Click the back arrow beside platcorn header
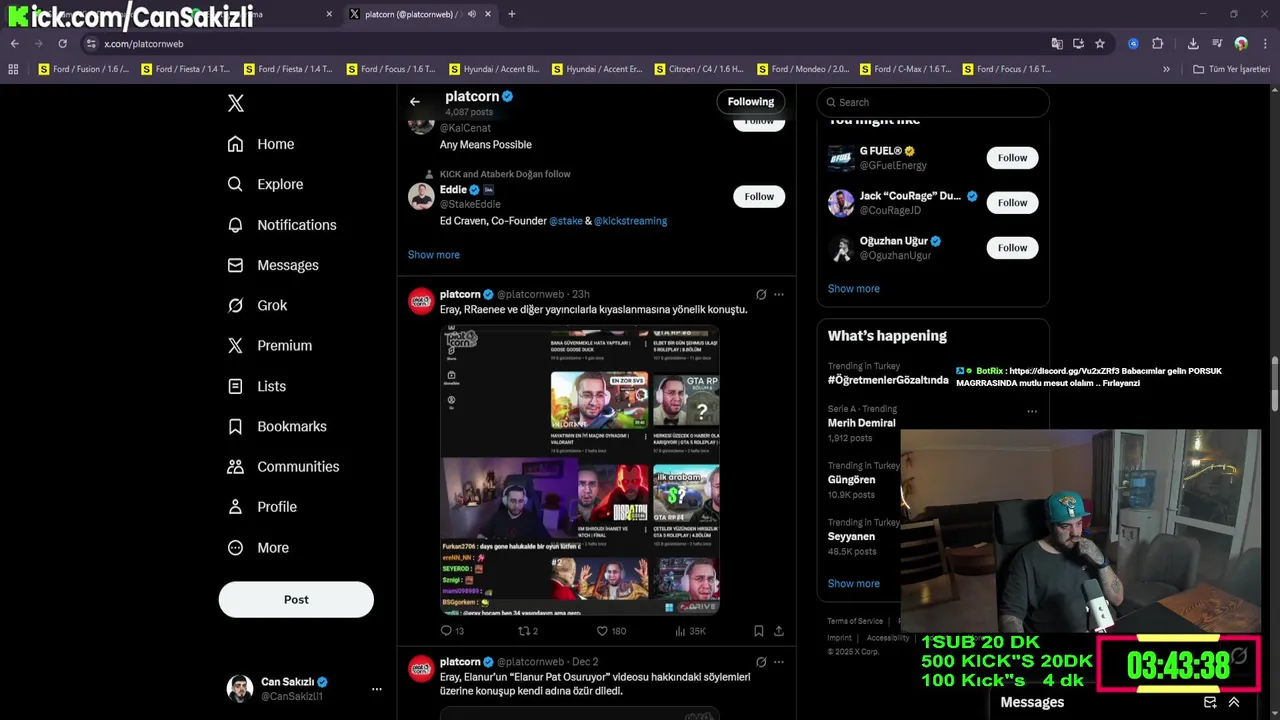The width and height of the screenshot is (1280, 720). point(414,101)
